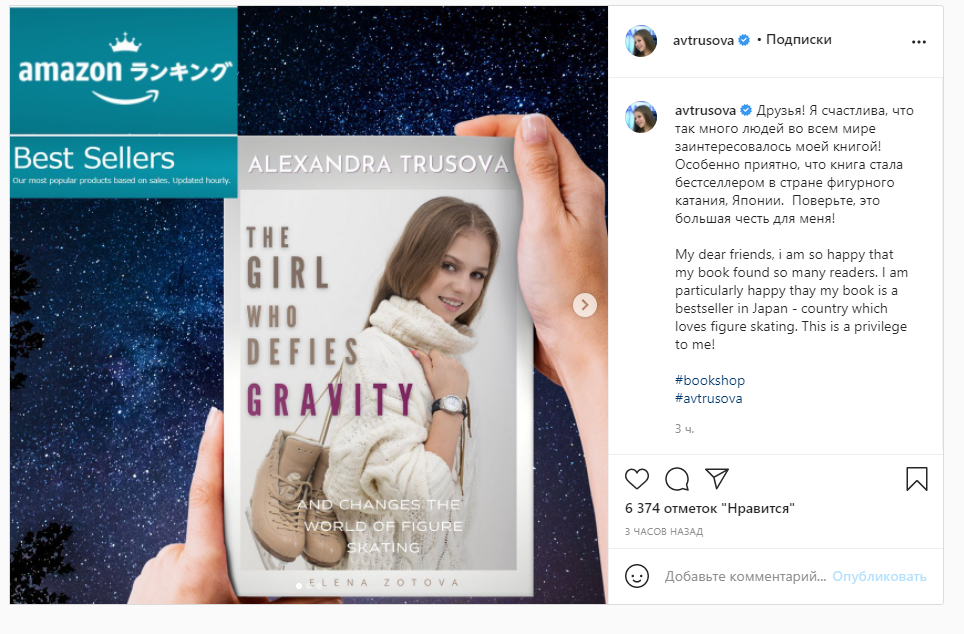Open the three-dot options menu
This screenshot has height=634, width=964.
[x=919, y=42]
